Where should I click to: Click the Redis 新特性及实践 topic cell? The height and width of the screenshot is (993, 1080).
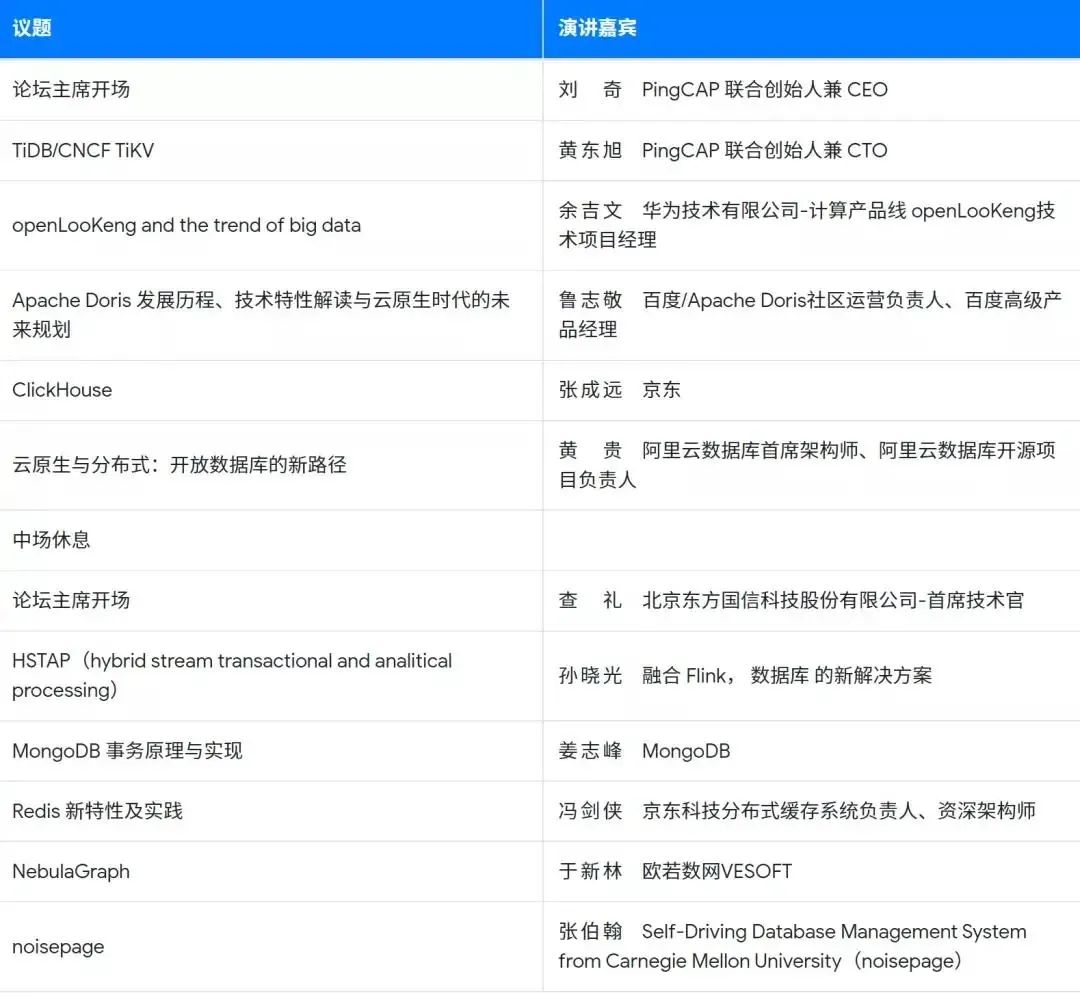pos(271,811)
